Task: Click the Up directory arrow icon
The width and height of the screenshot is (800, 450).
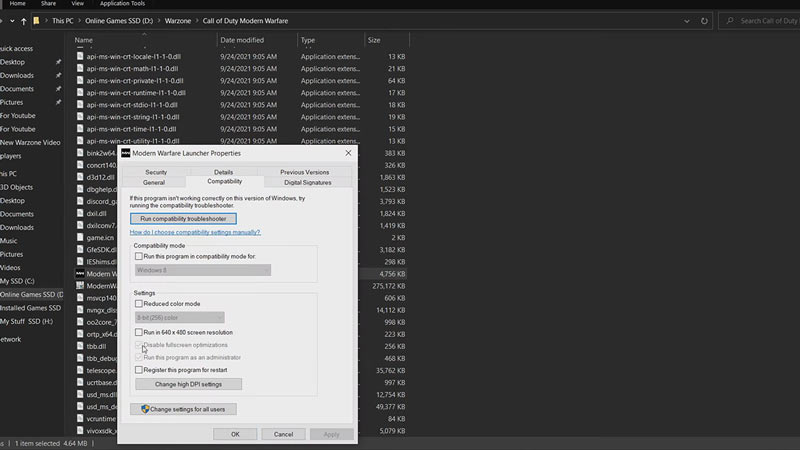Action: [23, 21]
